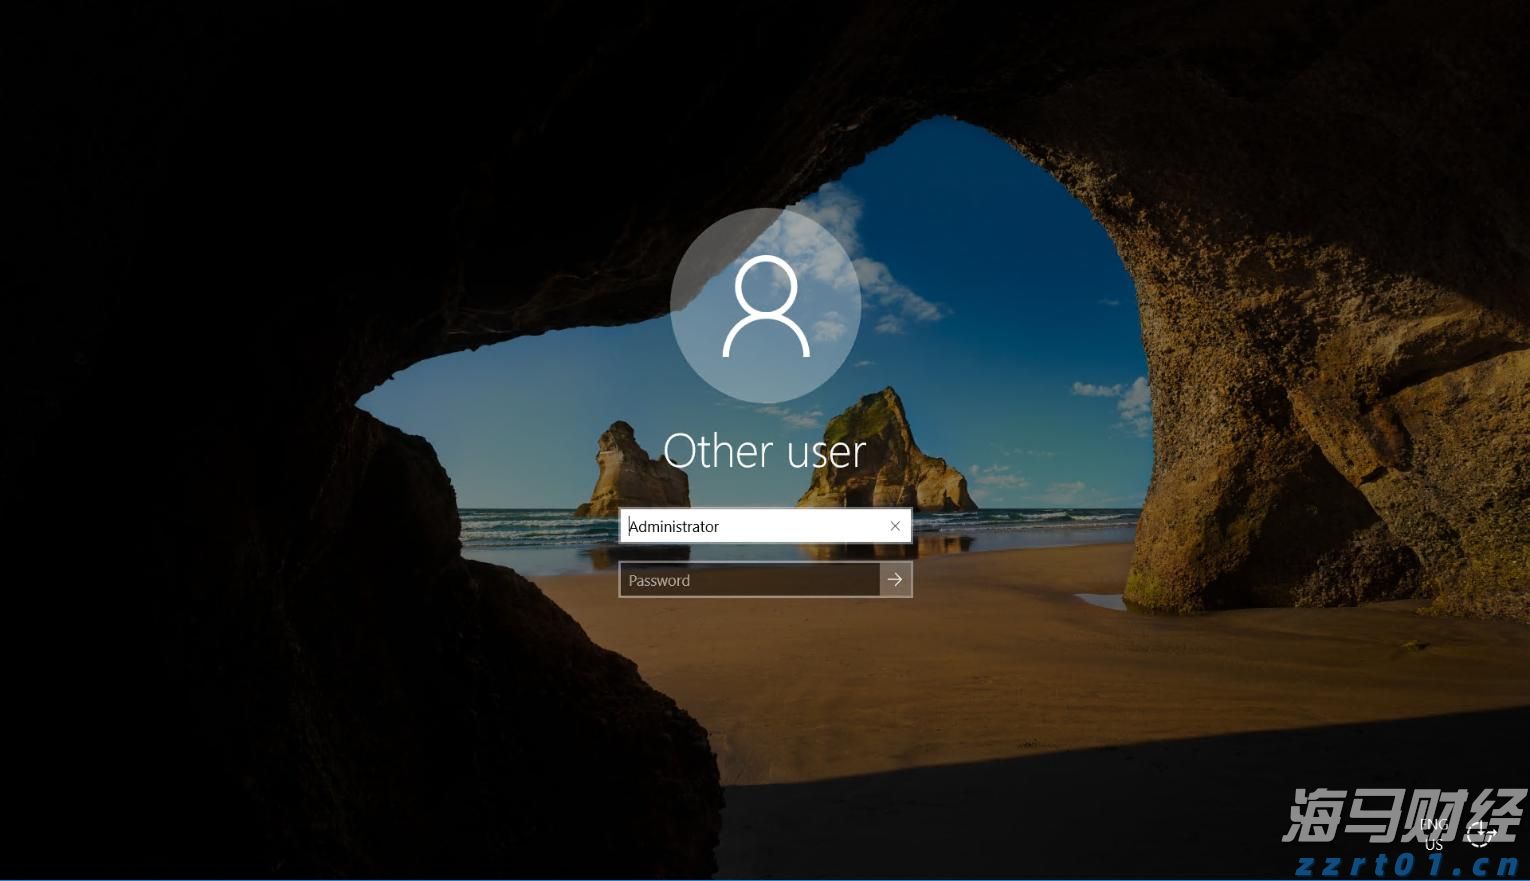Select the "Other user" account label

click(765, 451)
